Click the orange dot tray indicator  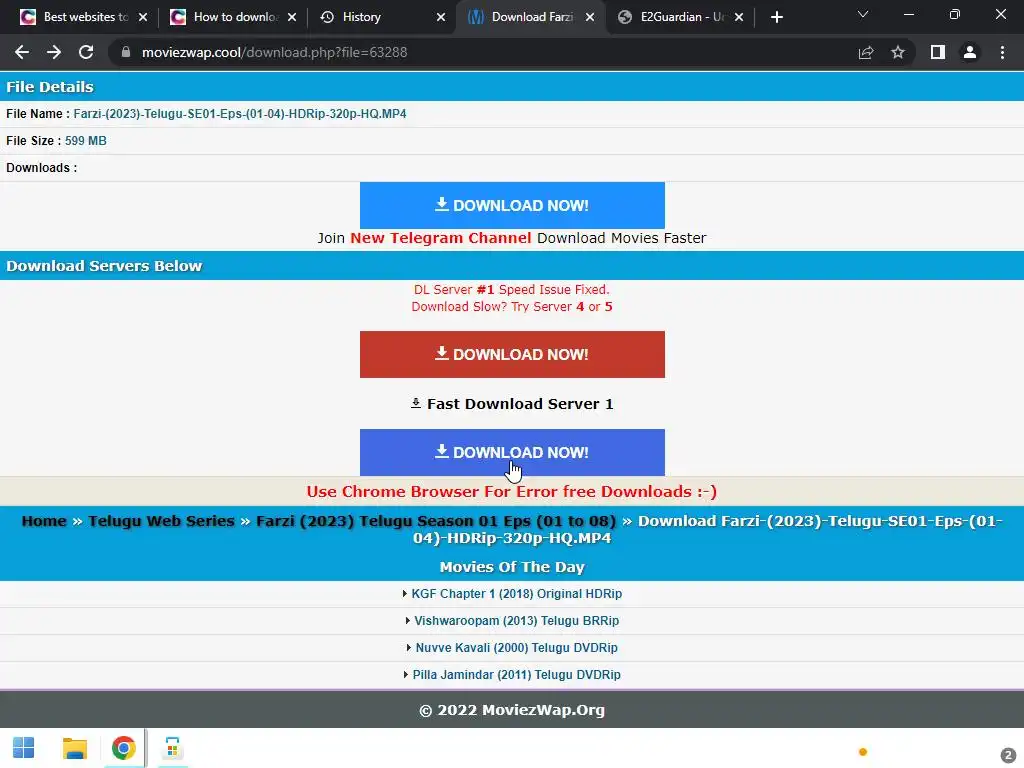click(863, 752)
